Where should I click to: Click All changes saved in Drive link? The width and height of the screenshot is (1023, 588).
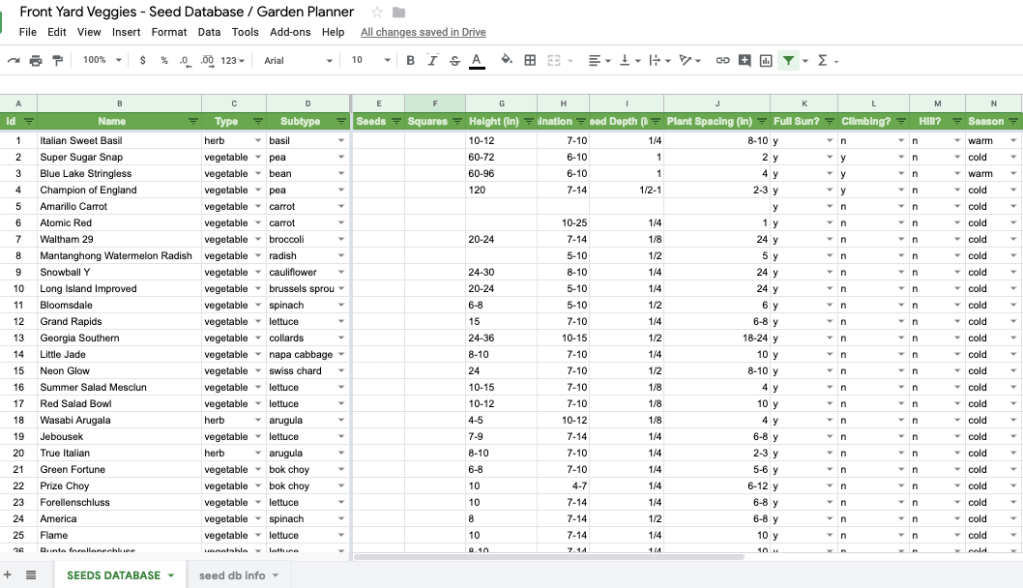point(423,32)
